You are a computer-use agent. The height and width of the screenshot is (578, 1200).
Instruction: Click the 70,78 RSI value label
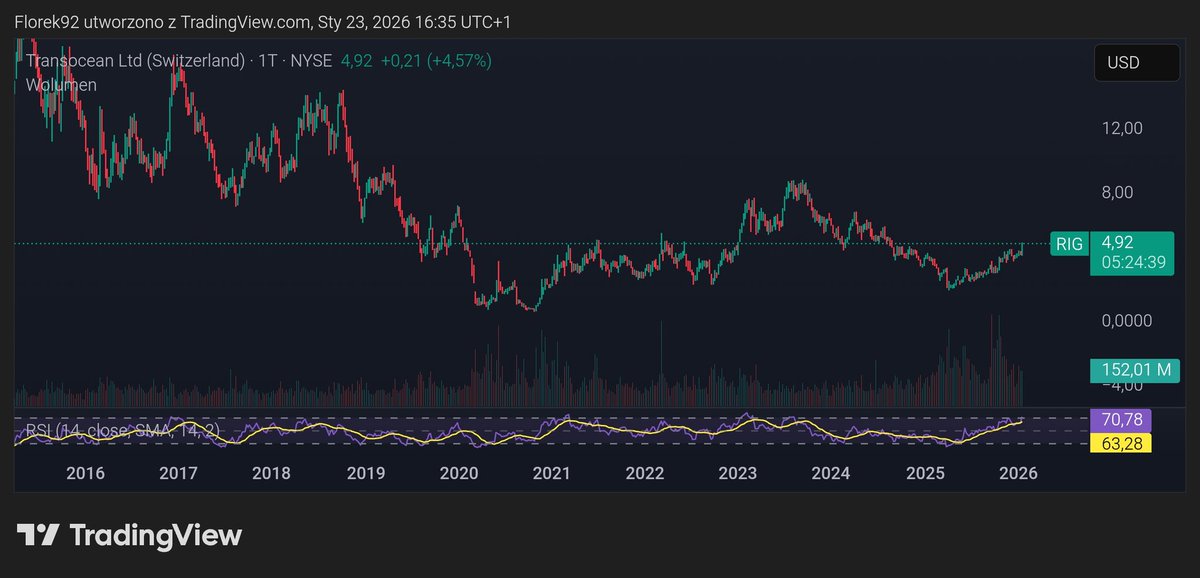point(1121,420)
